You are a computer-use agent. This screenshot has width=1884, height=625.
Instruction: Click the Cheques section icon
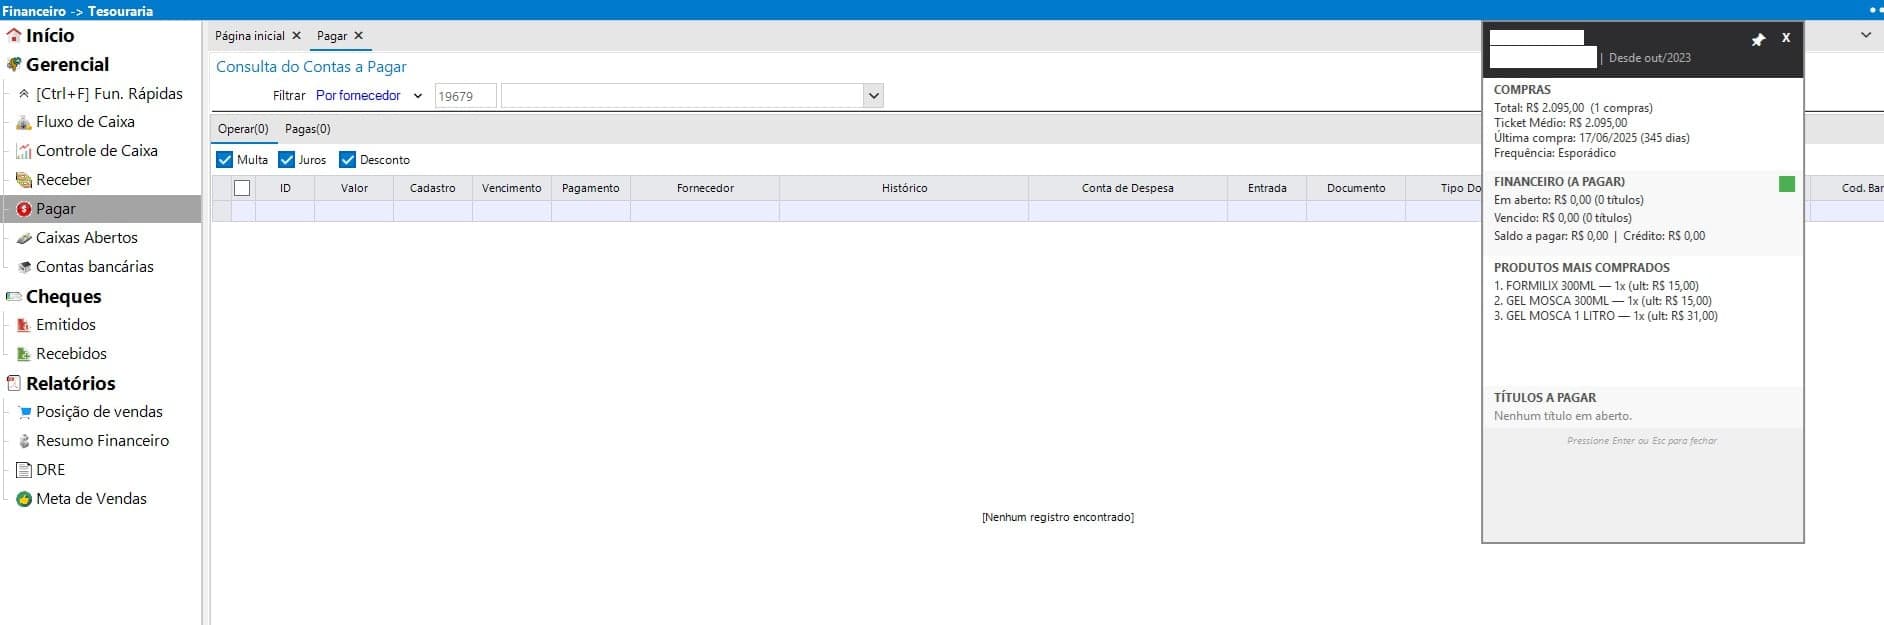pyautogui.click(x=14, y=297)
